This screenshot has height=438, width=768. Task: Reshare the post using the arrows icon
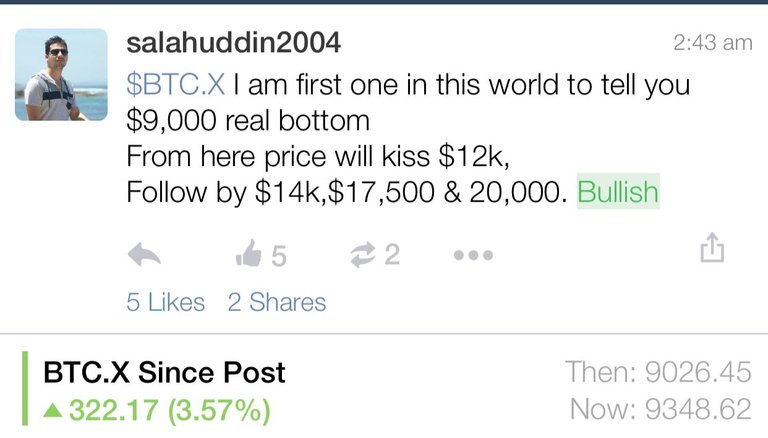click(363, 255)
